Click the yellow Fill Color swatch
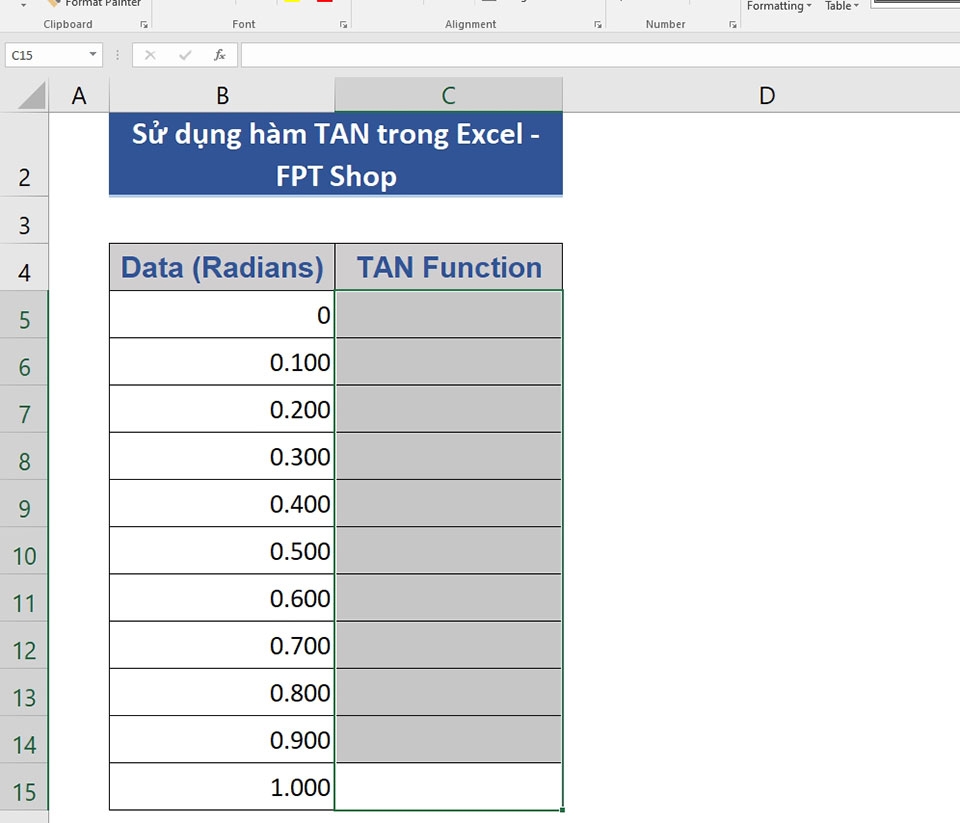Image resolution: width=960 pixels, height=823 pixels. [292, 3]
